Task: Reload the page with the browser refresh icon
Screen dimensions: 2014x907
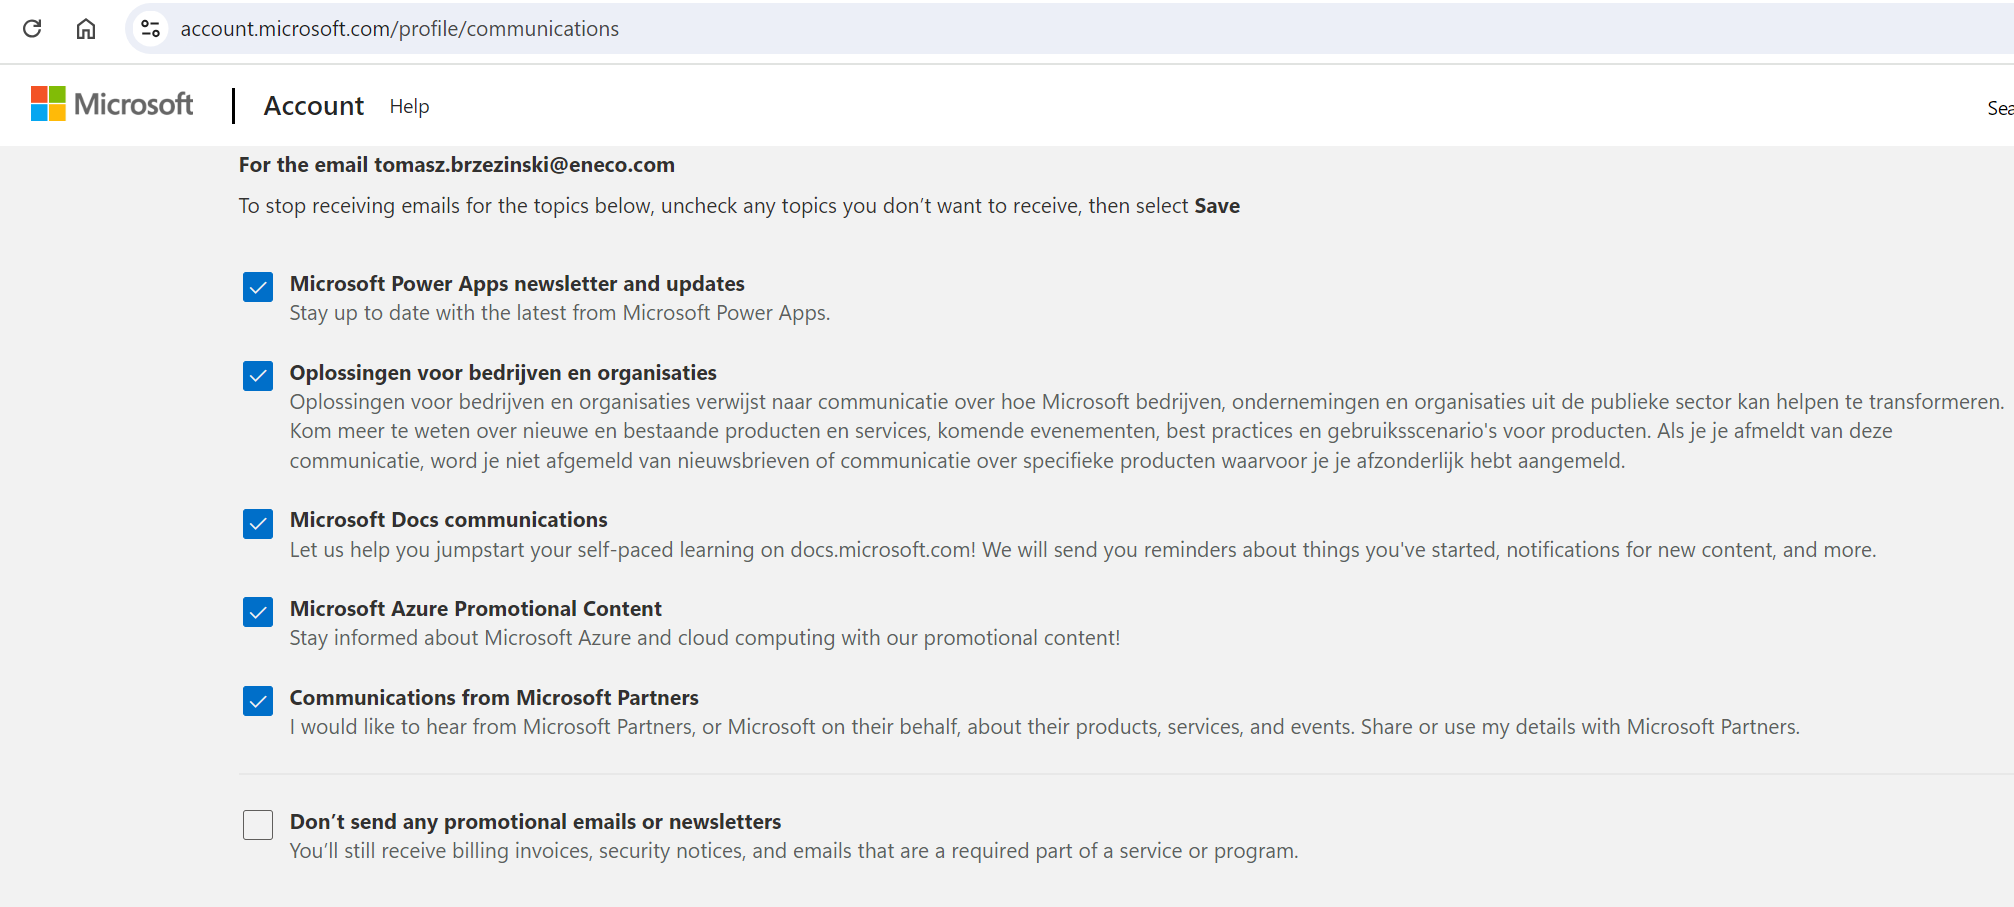Action: pyautogui.click(x=32, y=28)
